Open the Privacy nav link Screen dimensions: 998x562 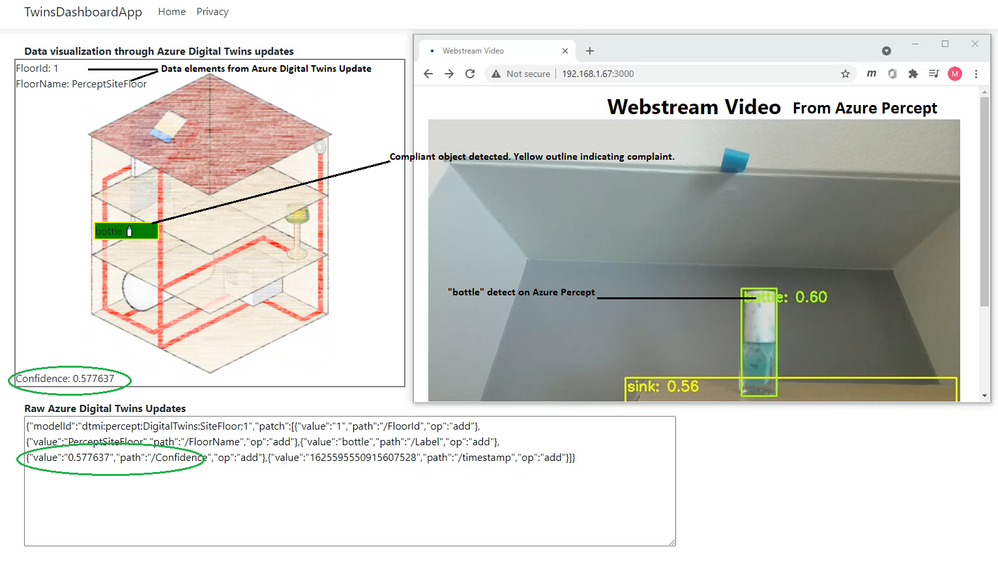click(x=212, y=11)
